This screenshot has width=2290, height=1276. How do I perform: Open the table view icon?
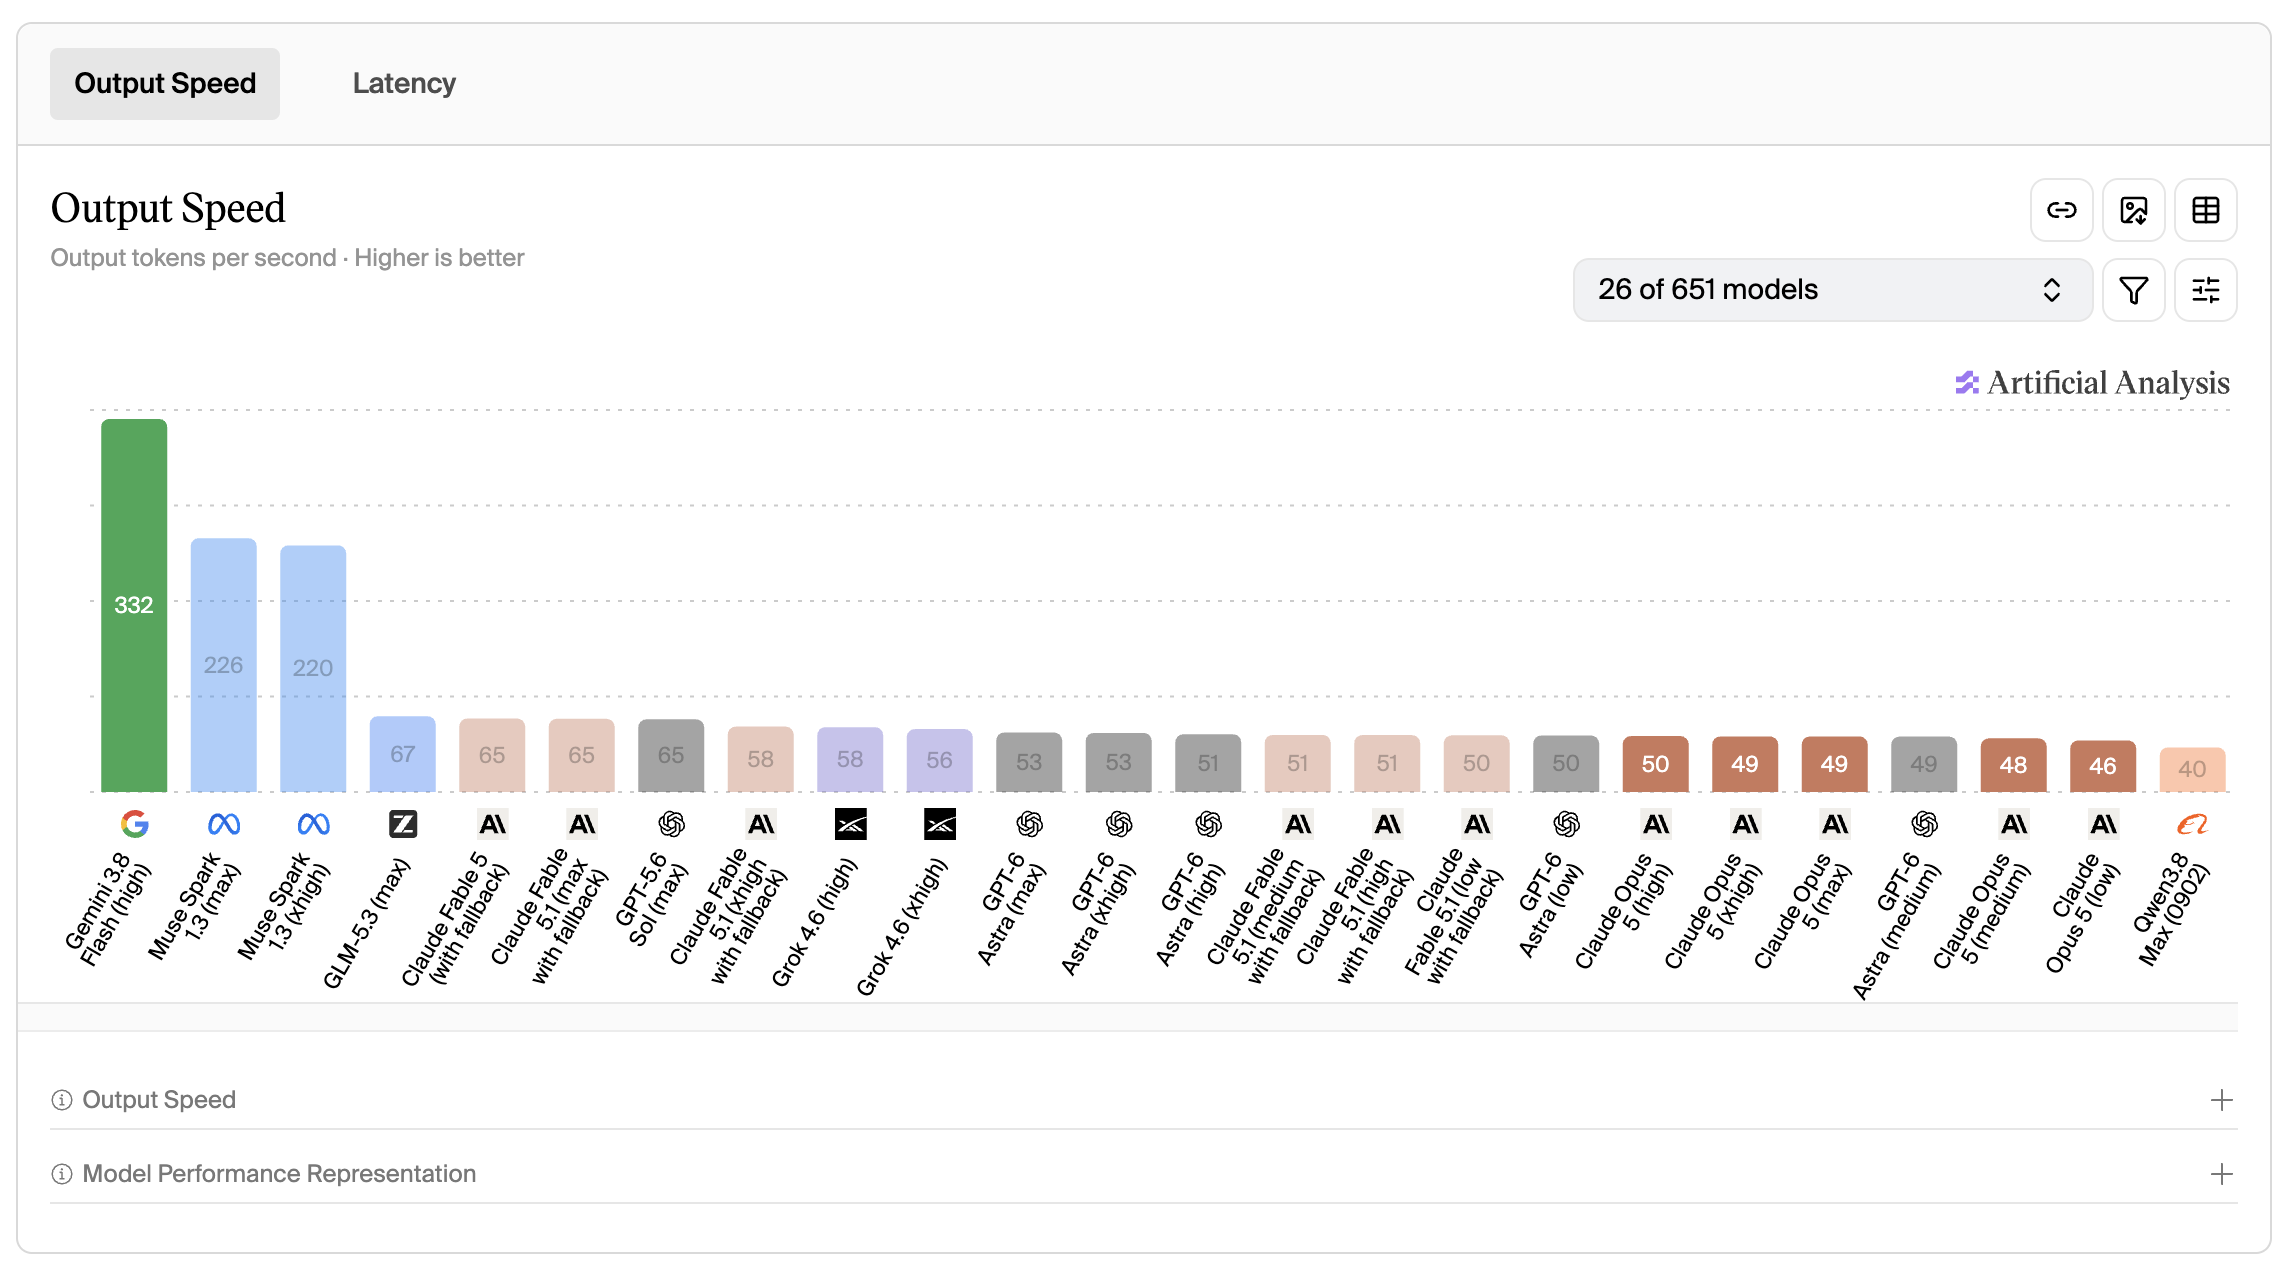pyautogui.click(x=2206, y=210)
